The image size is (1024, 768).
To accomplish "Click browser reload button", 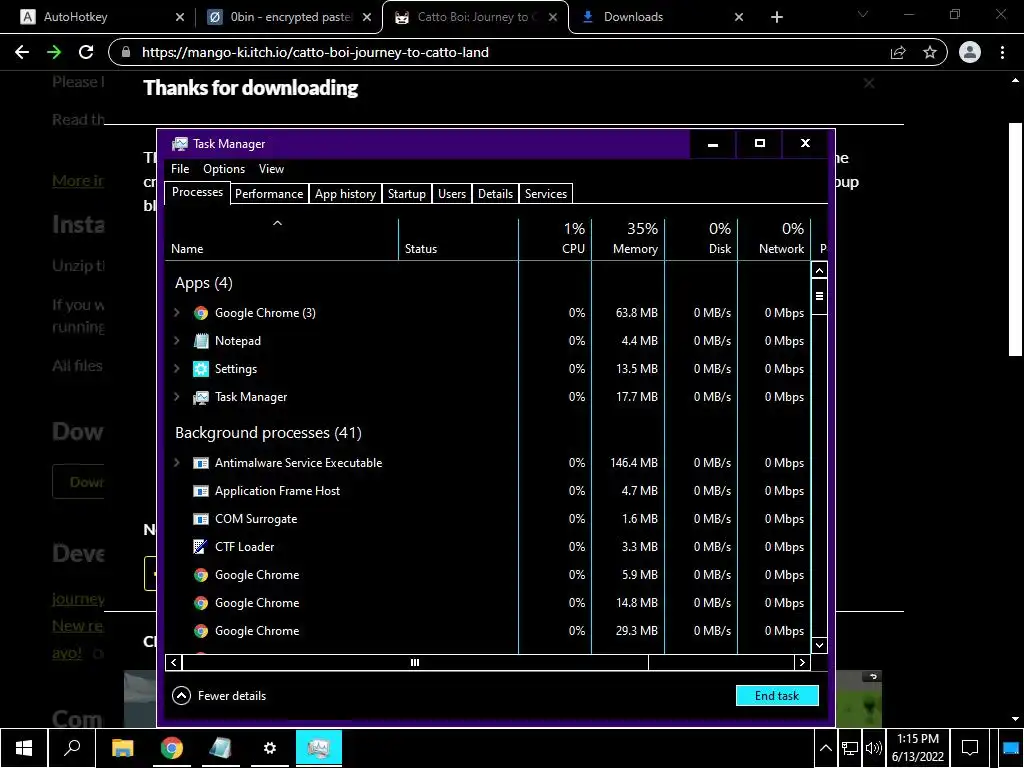I will [x=86, y=52].
